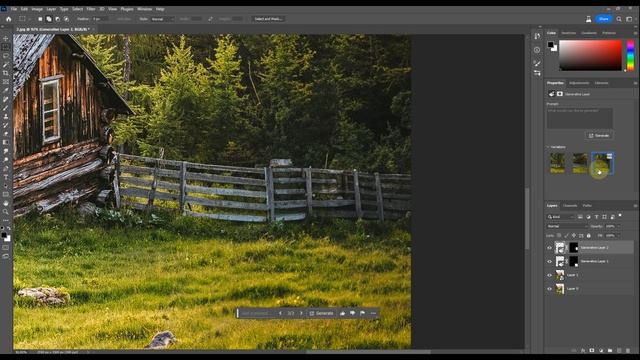This screenshot has height=360, width=640.
Task: Toggle visibility of Layer 1
Action: pos(549,275)
